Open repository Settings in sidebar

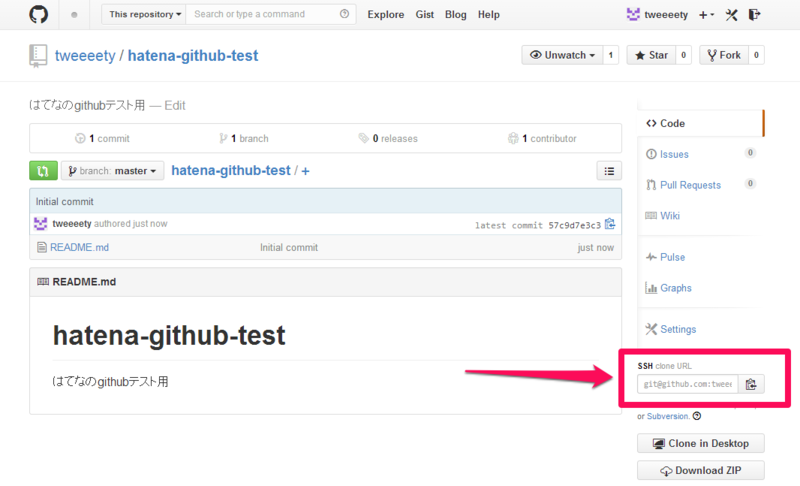click(x=678, y=329)
